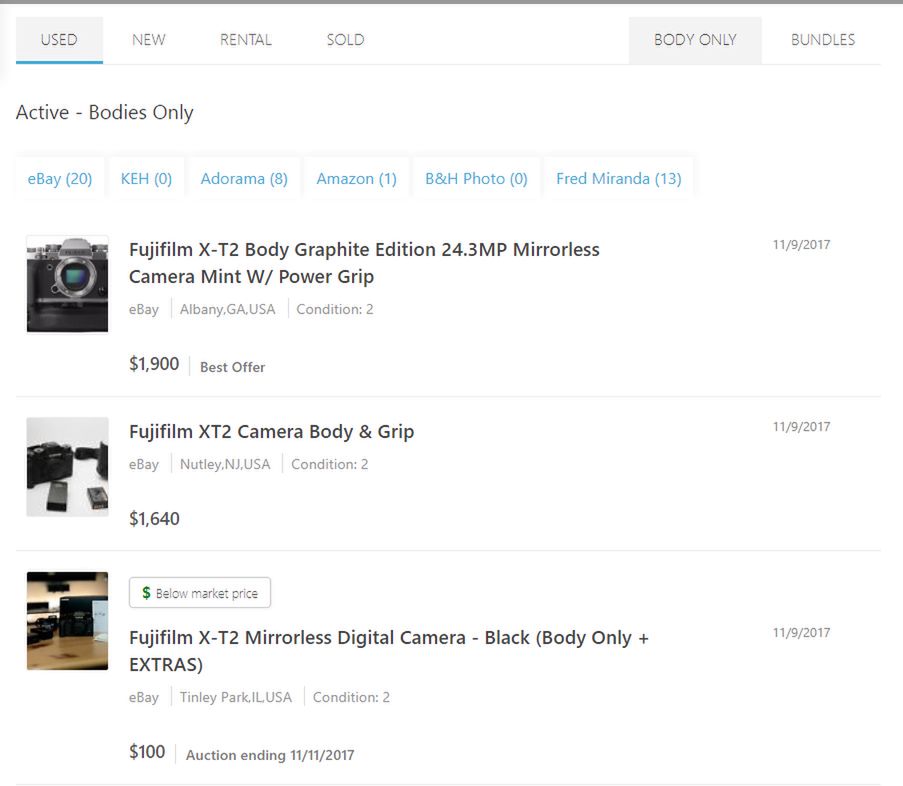903x786 pixels.
Task: Click Auction ending 11/11/2017 text
Action: coord(270,755)
